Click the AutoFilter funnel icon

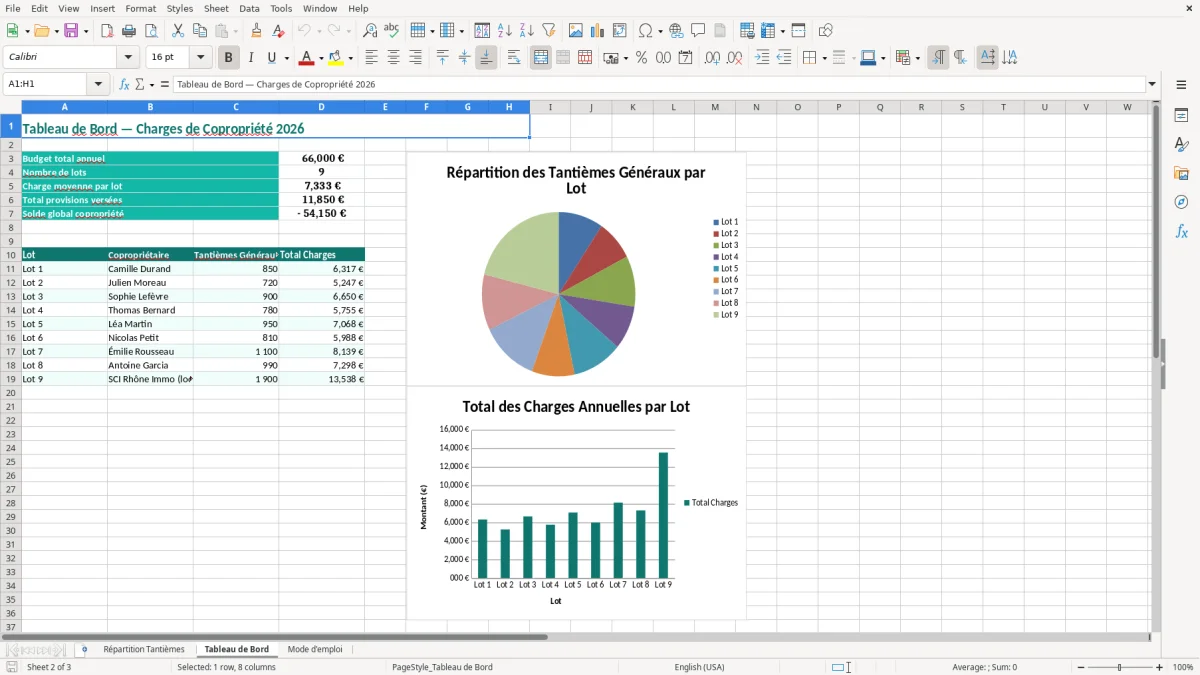[x=548, y=31]
